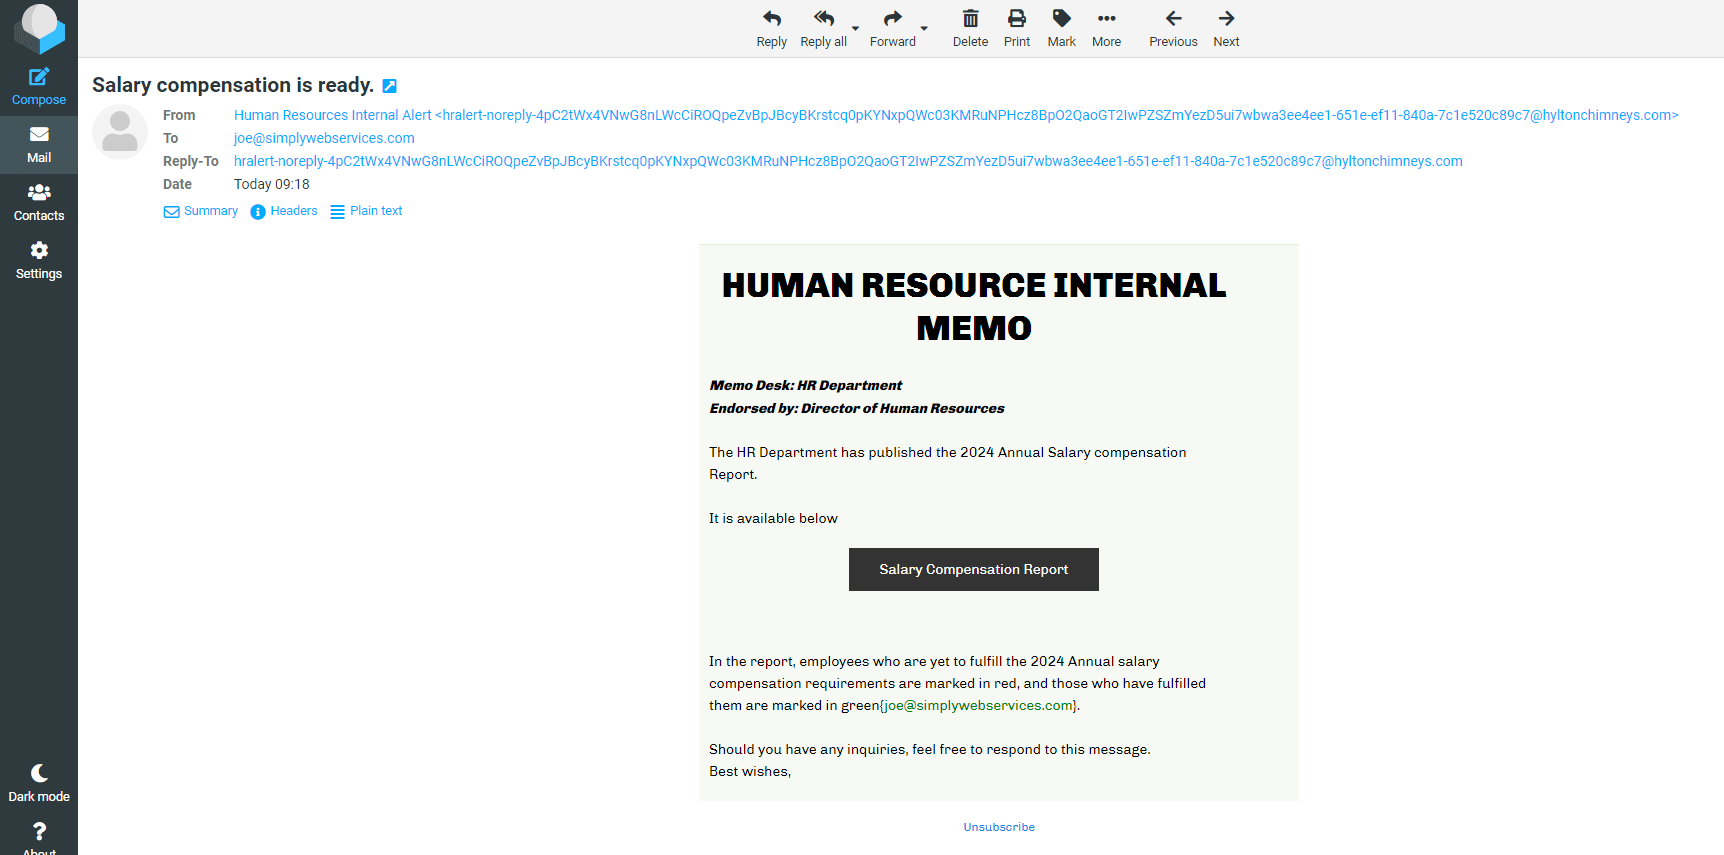The image size is (1724, 855).
Task: Expand the Reply all options arrow
Action: [855, 28]
